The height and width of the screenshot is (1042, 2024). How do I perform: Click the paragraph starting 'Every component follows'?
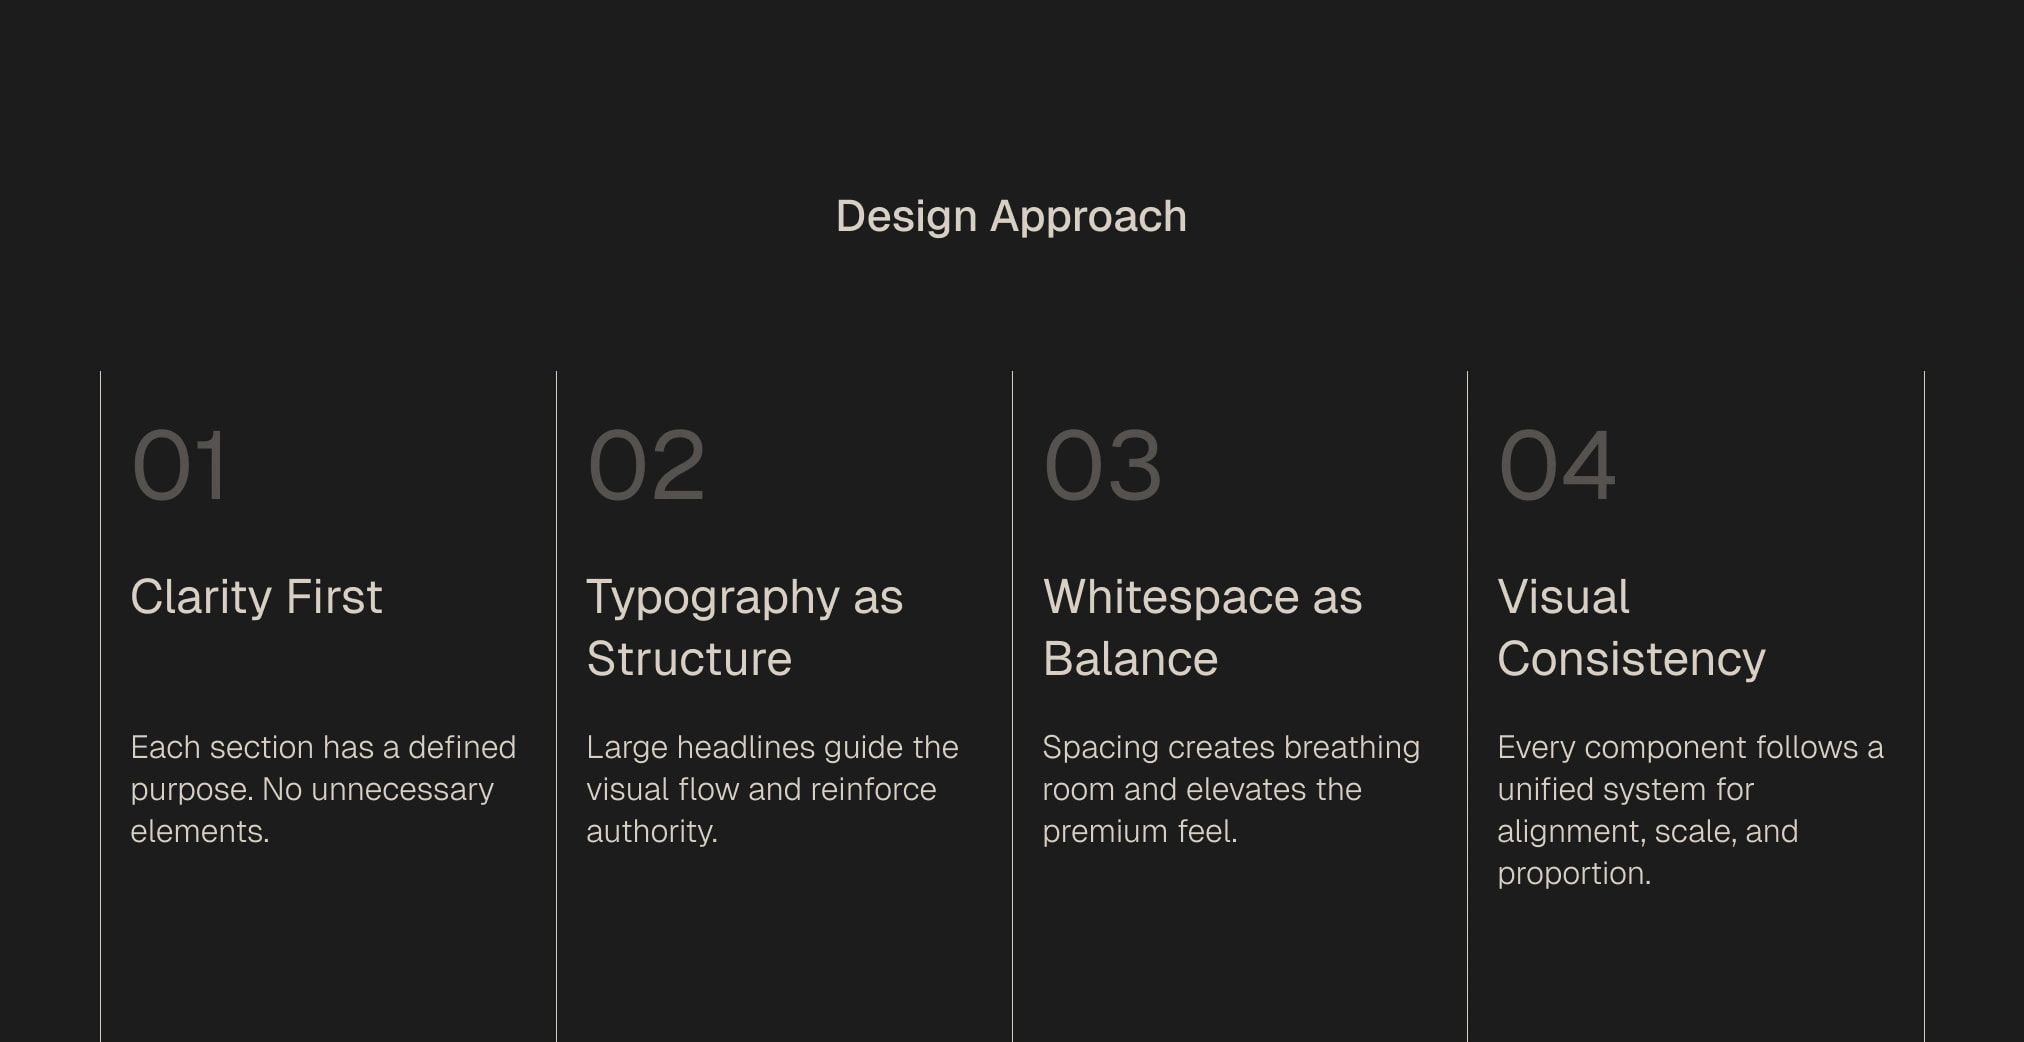1690,810
